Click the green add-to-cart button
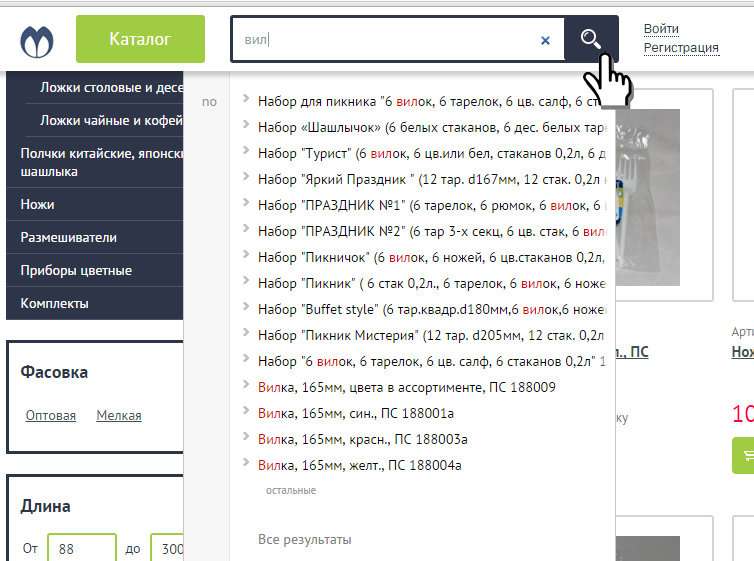 (x=743, y=455)
